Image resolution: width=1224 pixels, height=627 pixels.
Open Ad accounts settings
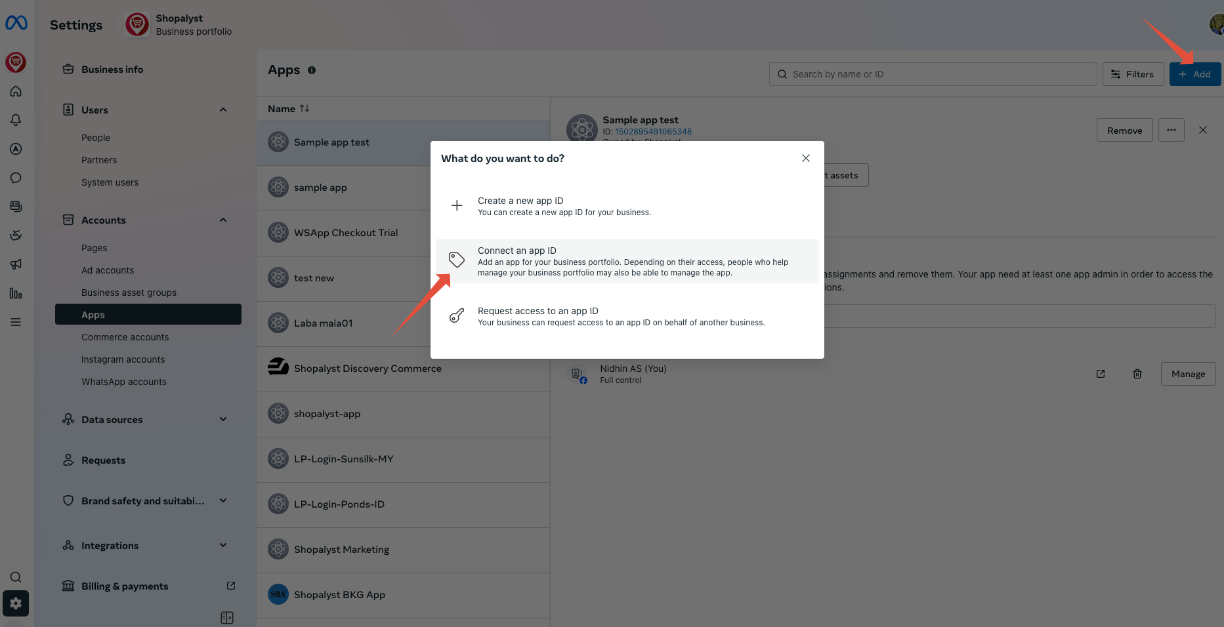[108, 270]
